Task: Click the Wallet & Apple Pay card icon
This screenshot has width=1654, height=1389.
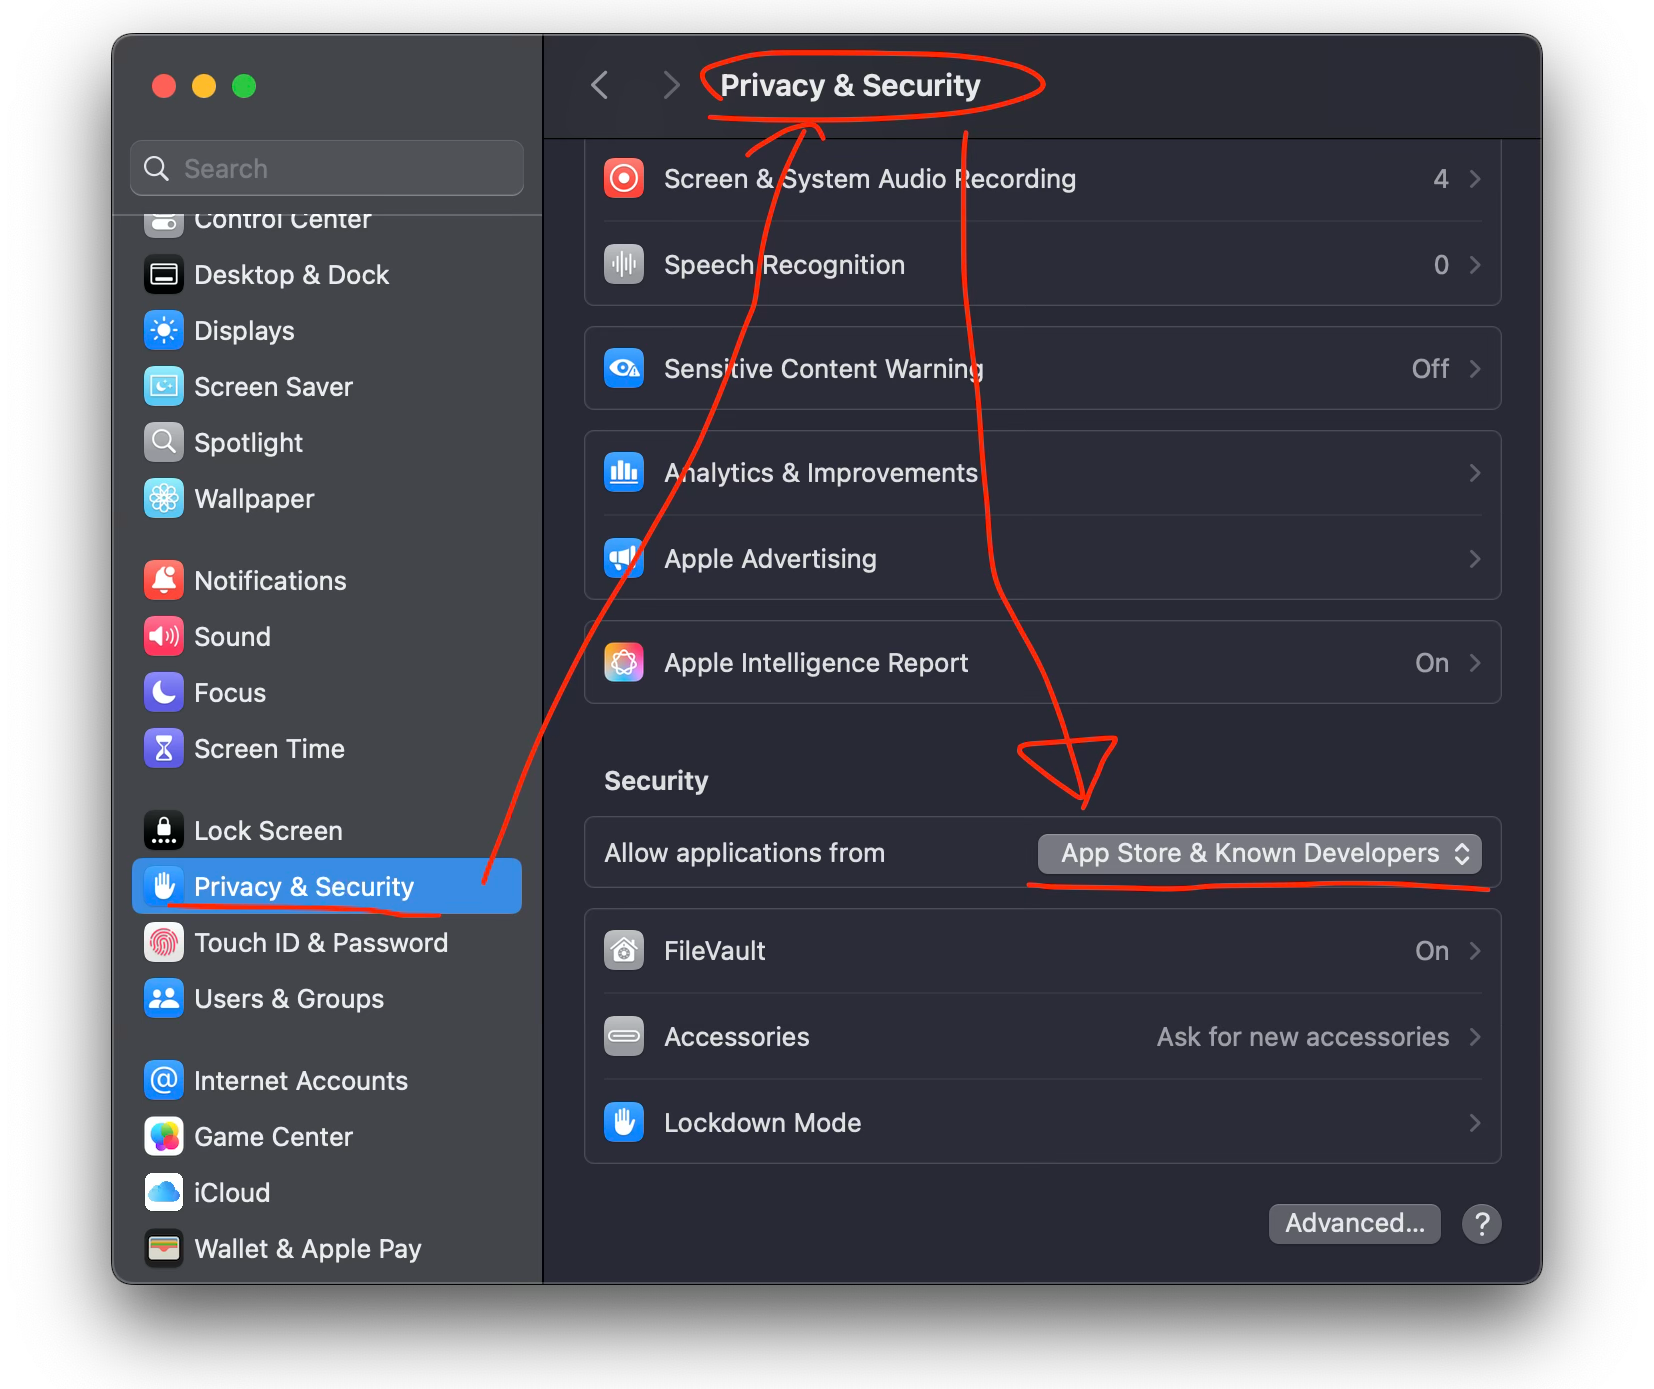Action: click(164, 1249)
